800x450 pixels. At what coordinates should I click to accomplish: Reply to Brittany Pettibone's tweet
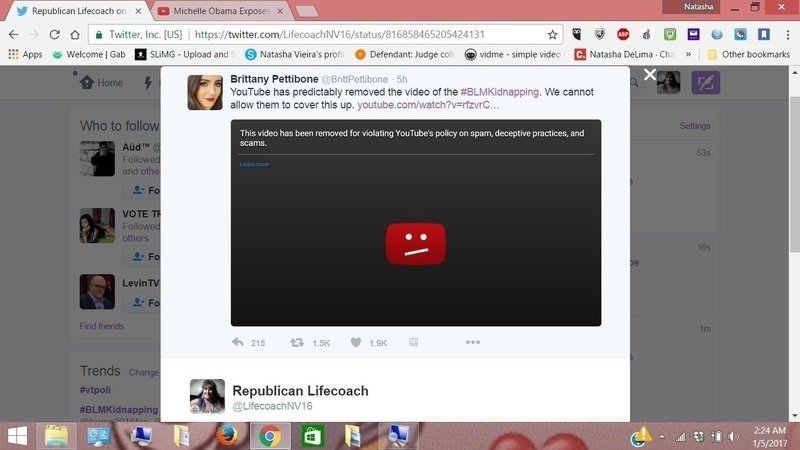(238, 342)
